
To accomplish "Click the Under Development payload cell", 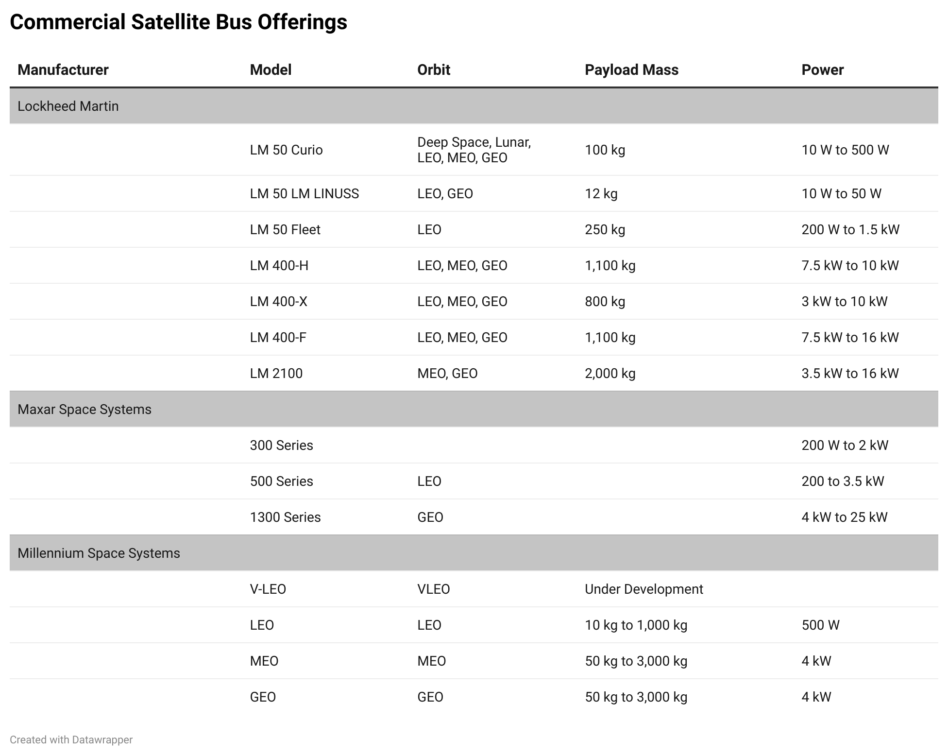I will 643,590.
